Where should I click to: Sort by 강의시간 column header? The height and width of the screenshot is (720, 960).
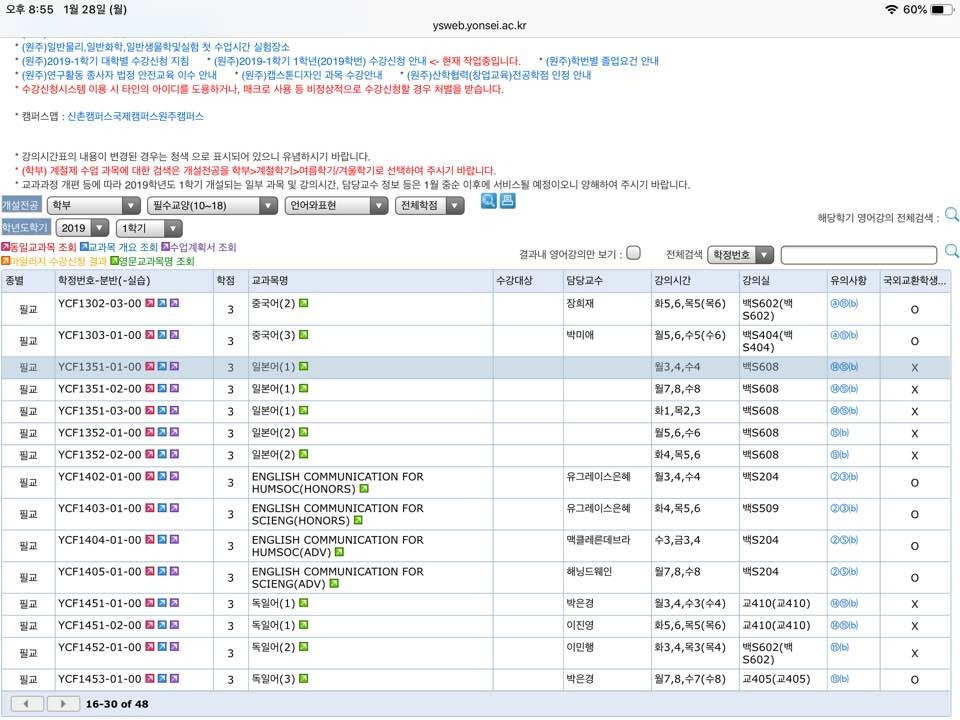click(672, 280)
